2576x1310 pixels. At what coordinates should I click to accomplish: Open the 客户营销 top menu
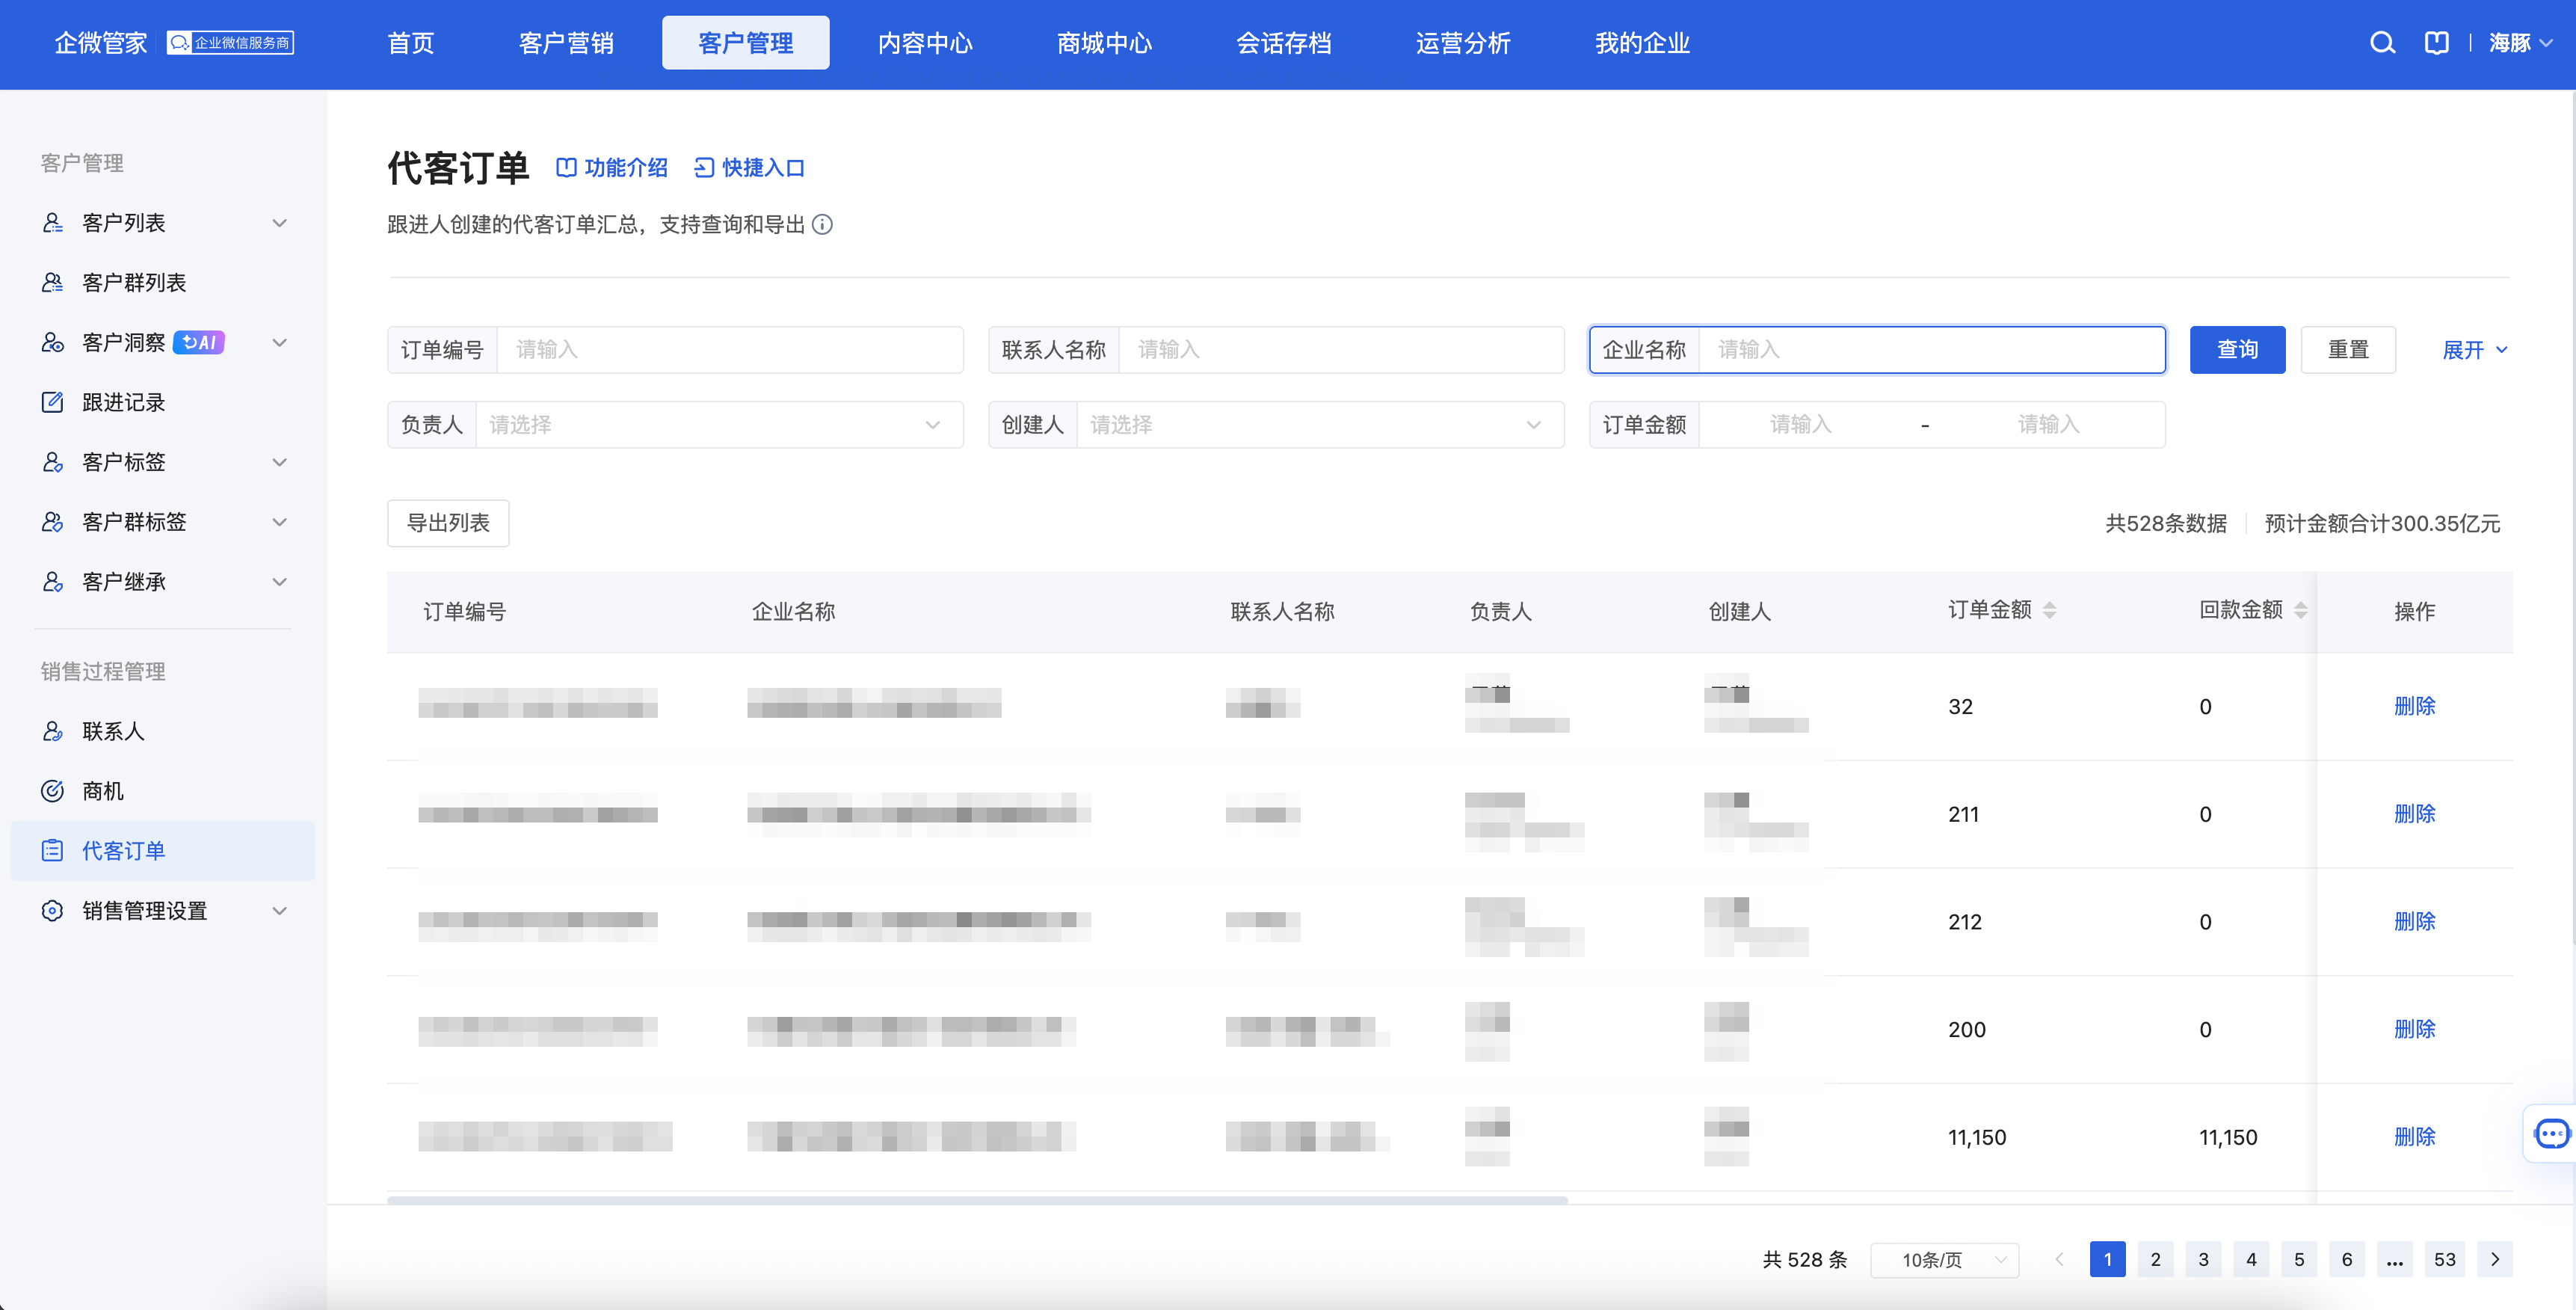(566, 43)
